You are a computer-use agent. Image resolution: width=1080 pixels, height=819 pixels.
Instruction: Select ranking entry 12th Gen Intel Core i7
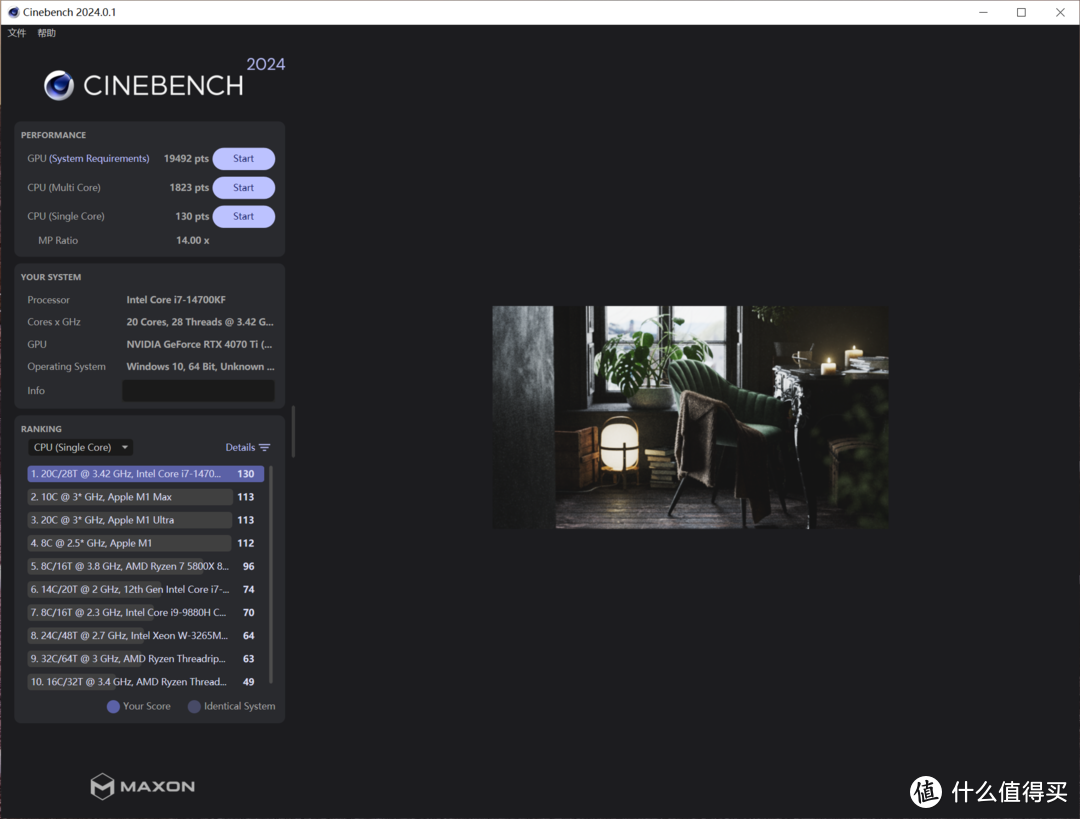point(145,590)
